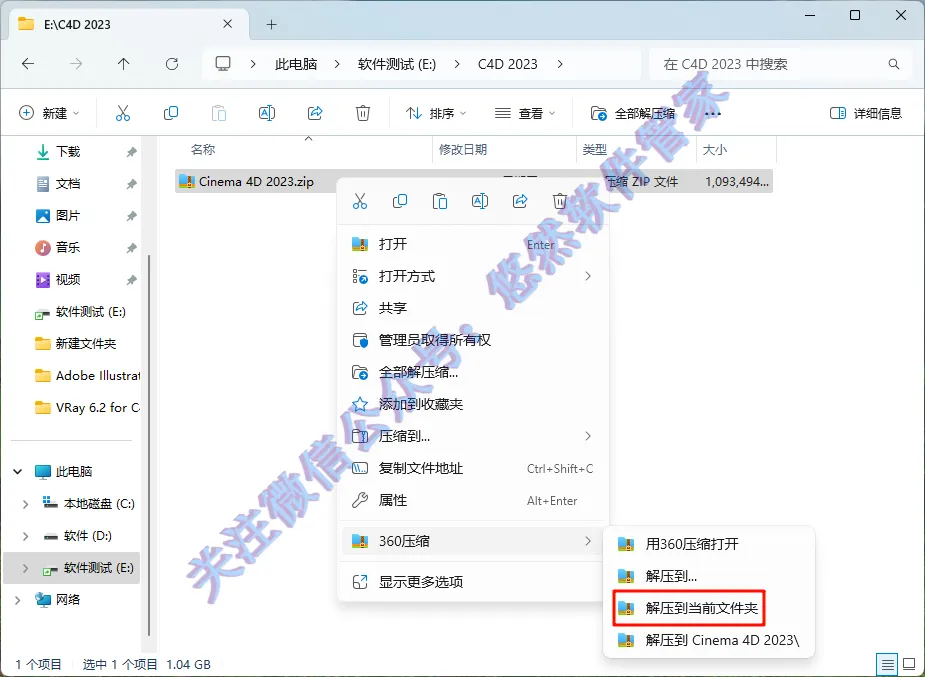Viewport: 925px width, 677px height.
Task: Open the 排序 dropdown
Action: 436,113
